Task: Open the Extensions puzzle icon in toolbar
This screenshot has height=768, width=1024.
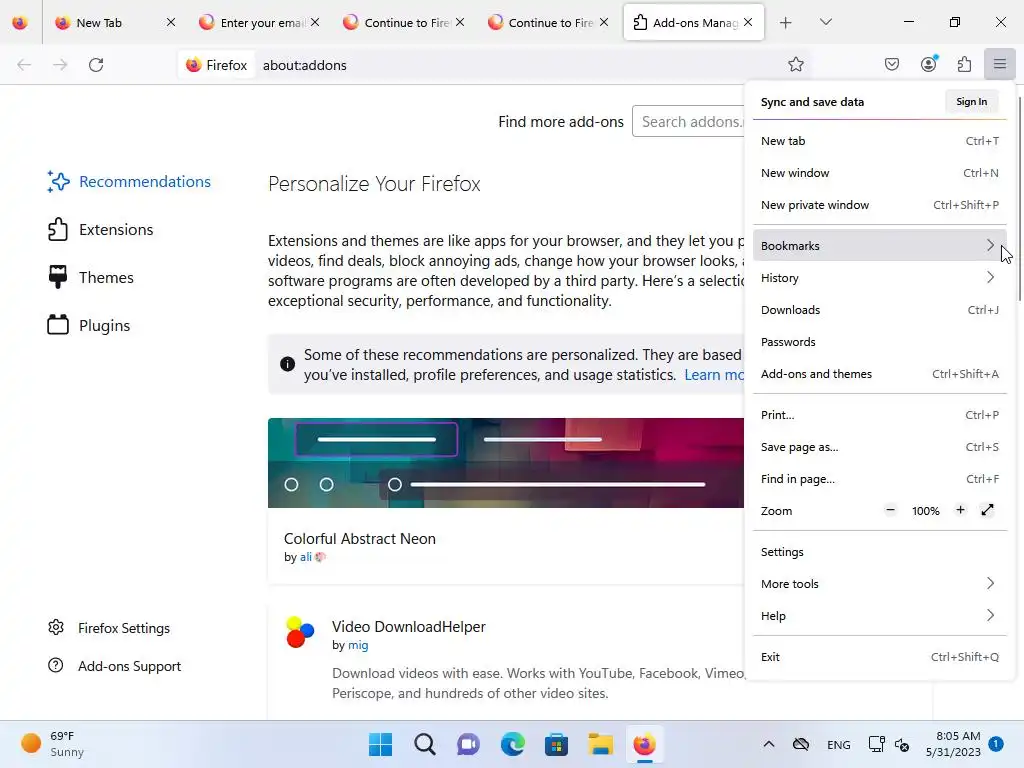Action: click(x=964, y=64)
